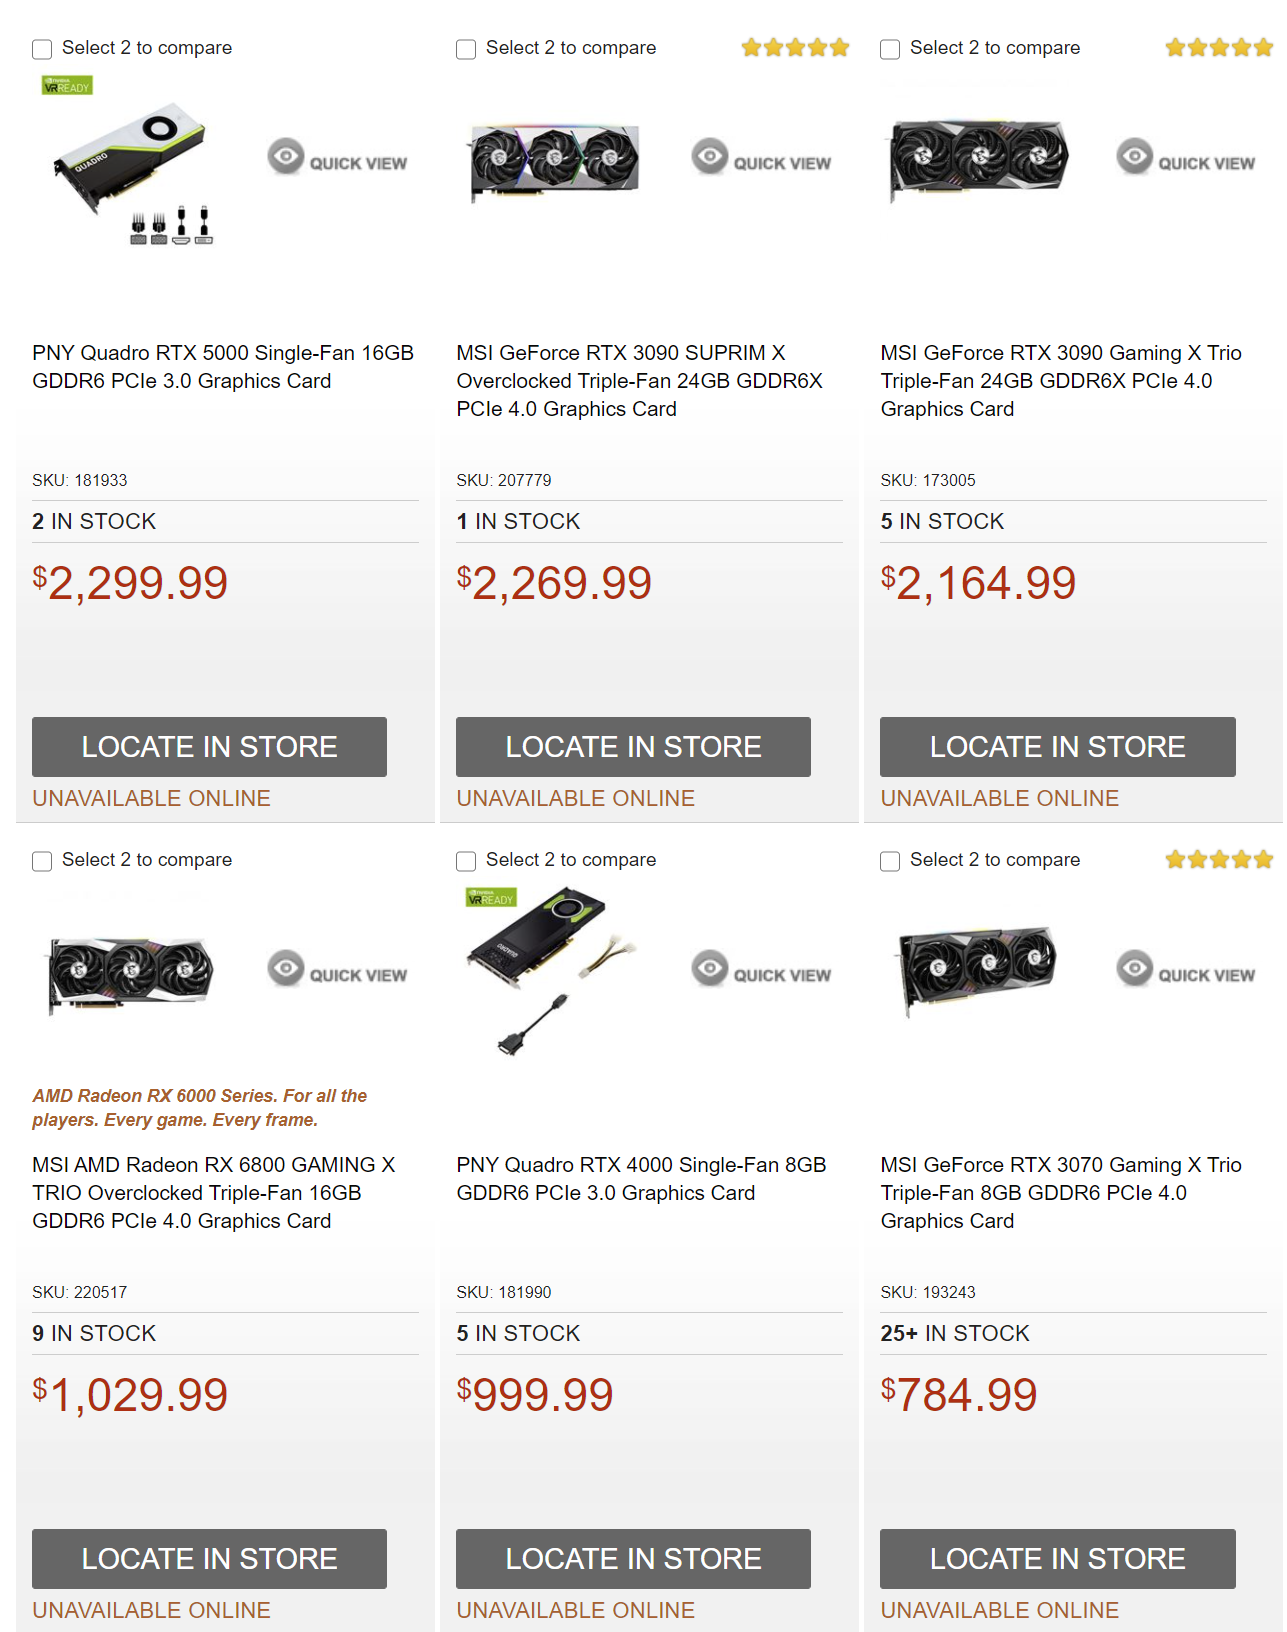Check compare box for RTX 3090 SUPRIM X
The width and height of the screenshot is (1287, 1632).
pyautogui.click(x=466, y=49)
